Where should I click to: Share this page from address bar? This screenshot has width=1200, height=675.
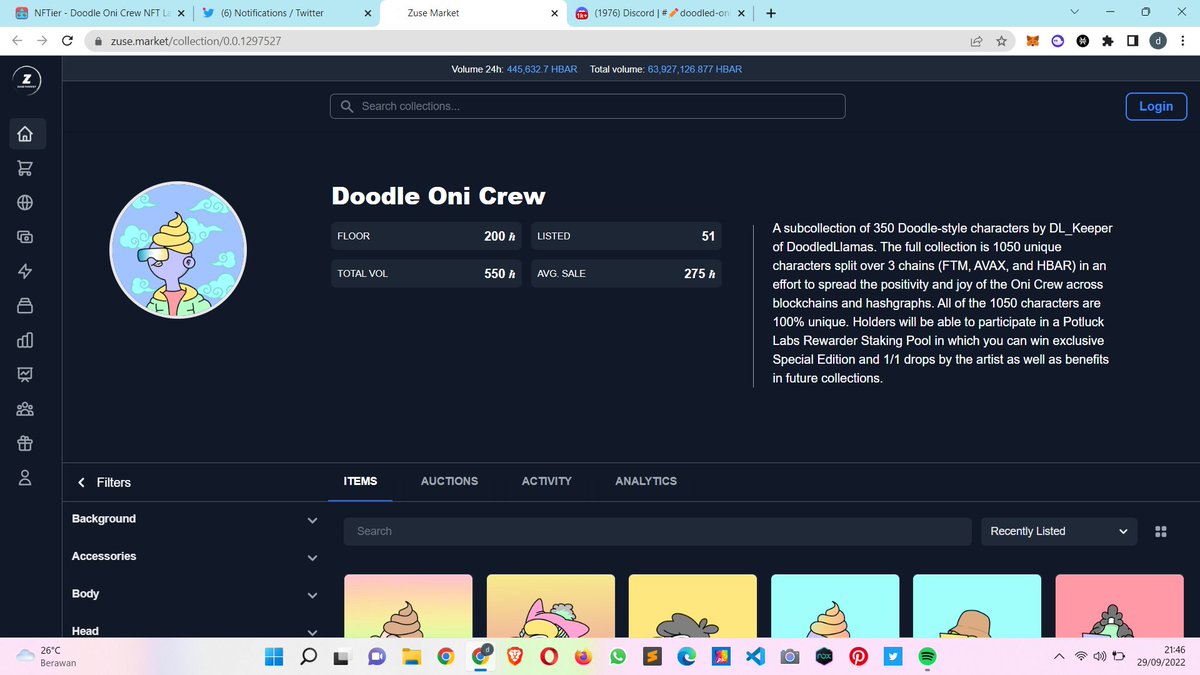tap(976, 41)
